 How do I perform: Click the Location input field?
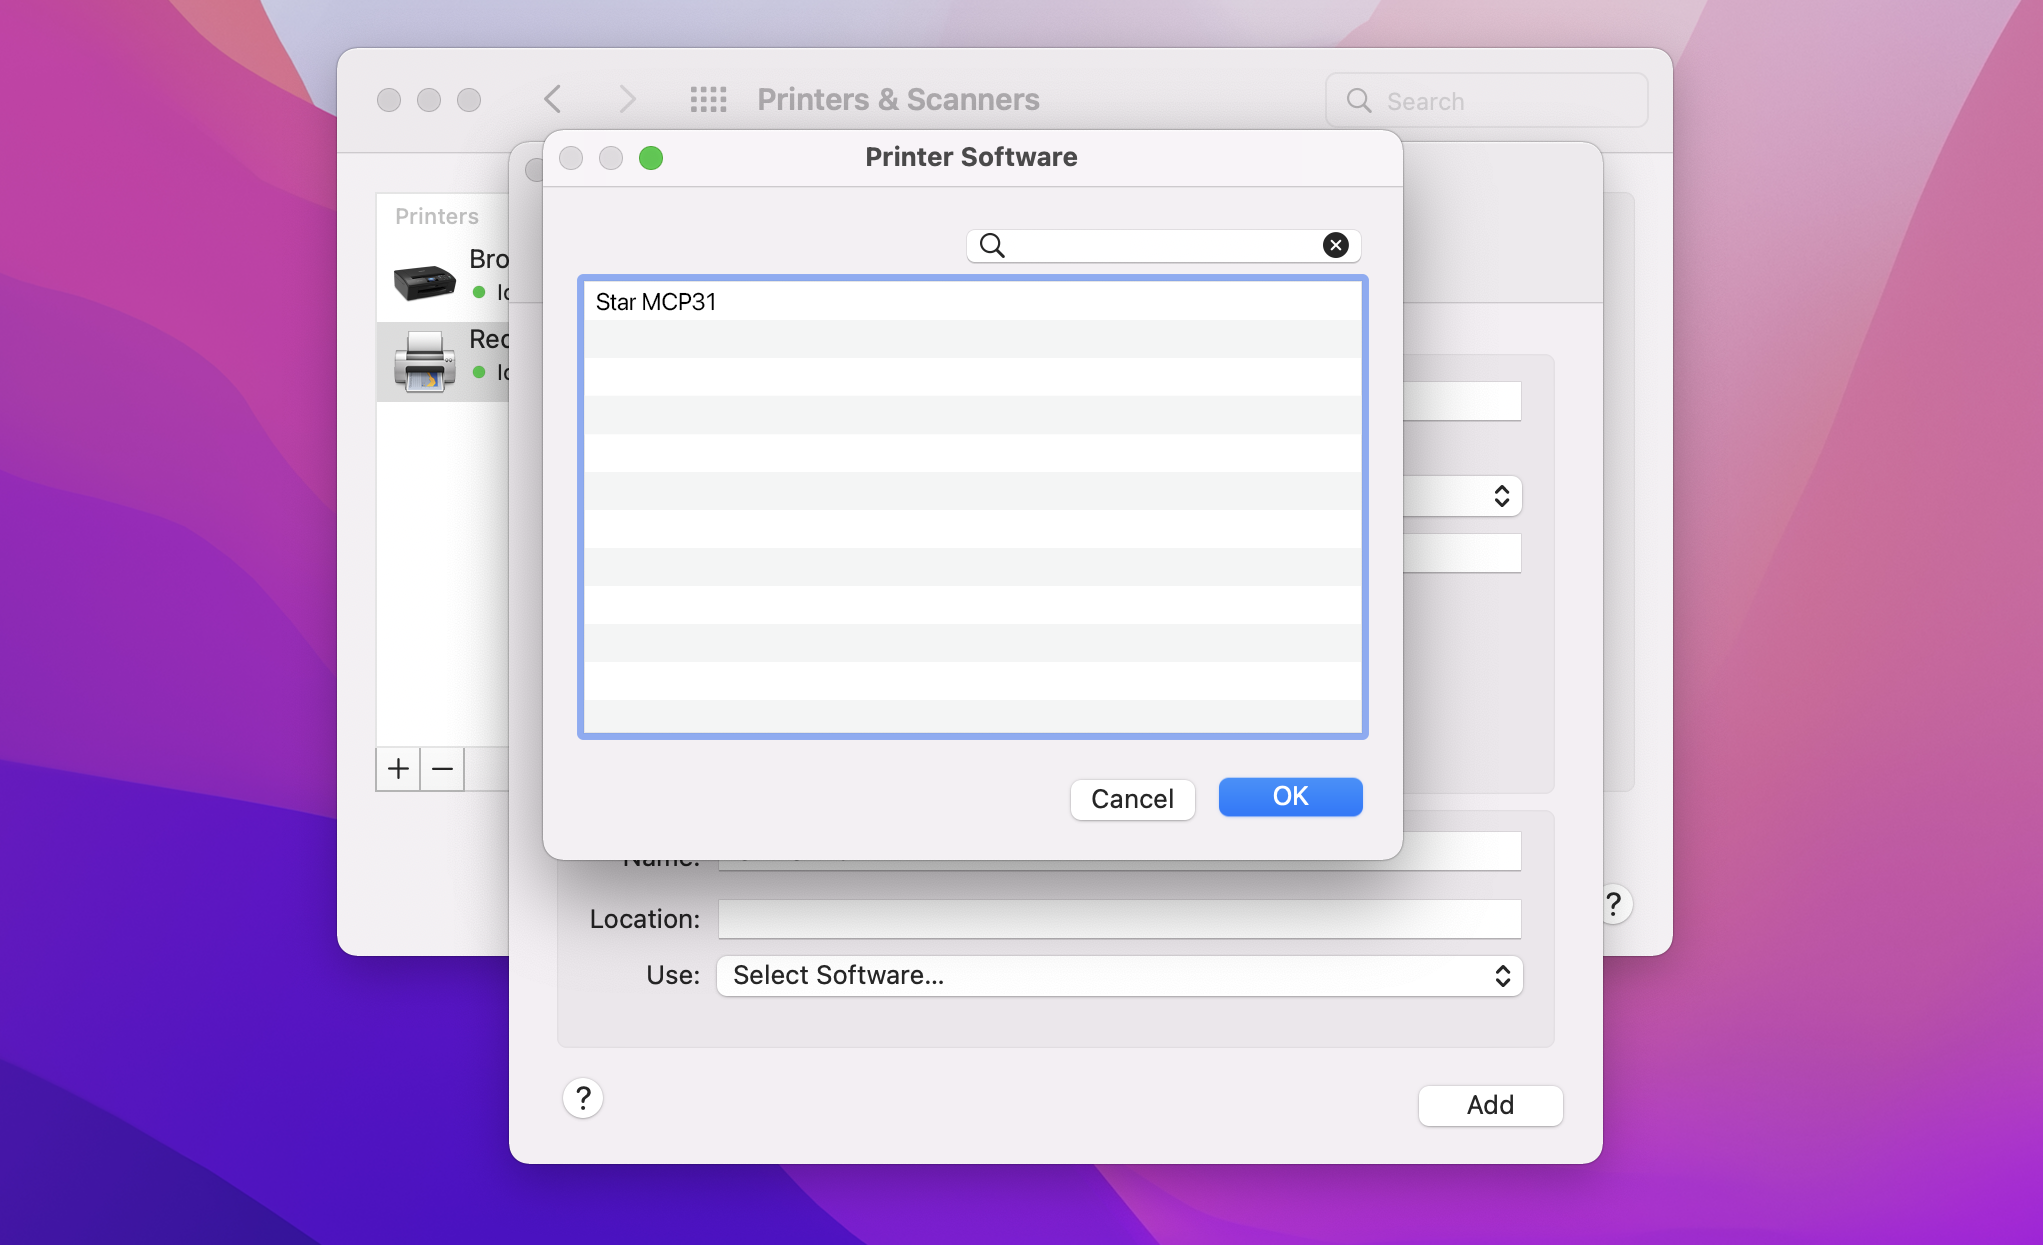(1119, 918)
